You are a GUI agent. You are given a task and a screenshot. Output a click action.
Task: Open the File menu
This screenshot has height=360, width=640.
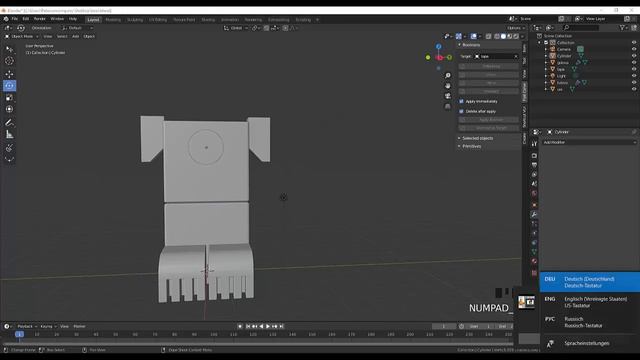tap(15, 19)
